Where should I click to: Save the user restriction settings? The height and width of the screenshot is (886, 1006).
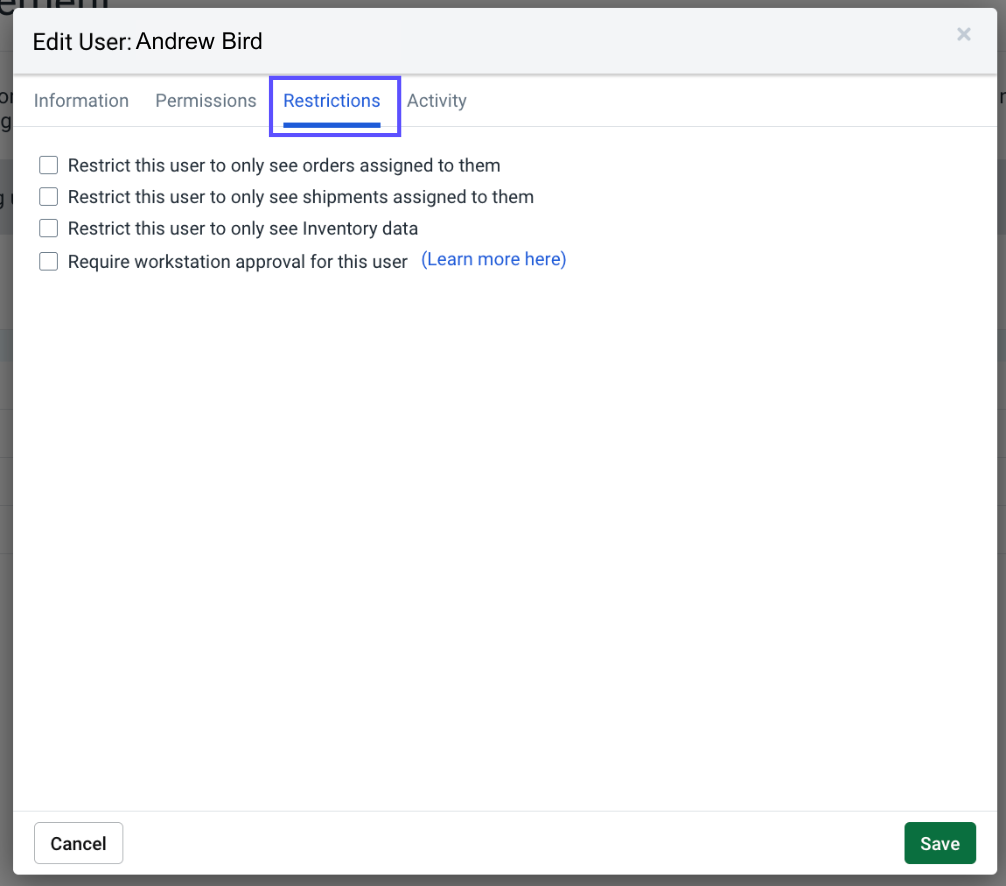click(939, 842)
